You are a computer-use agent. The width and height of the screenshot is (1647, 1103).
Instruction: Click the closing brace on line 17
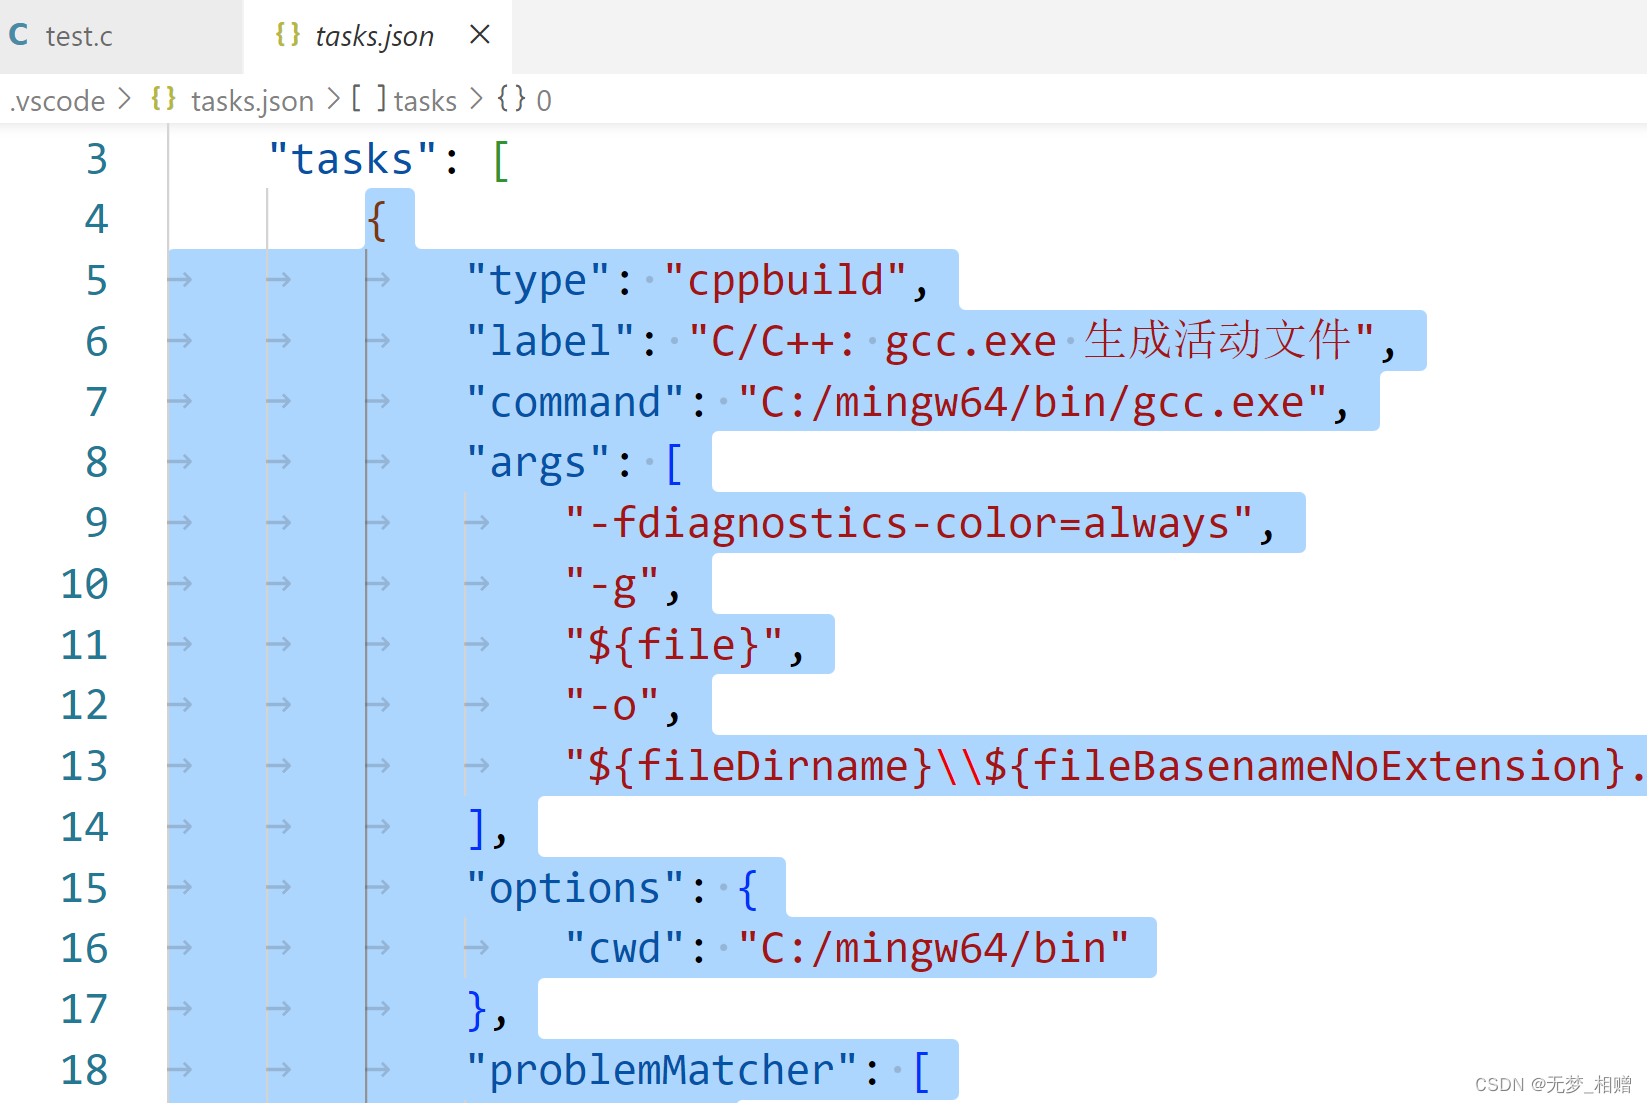477,1010
